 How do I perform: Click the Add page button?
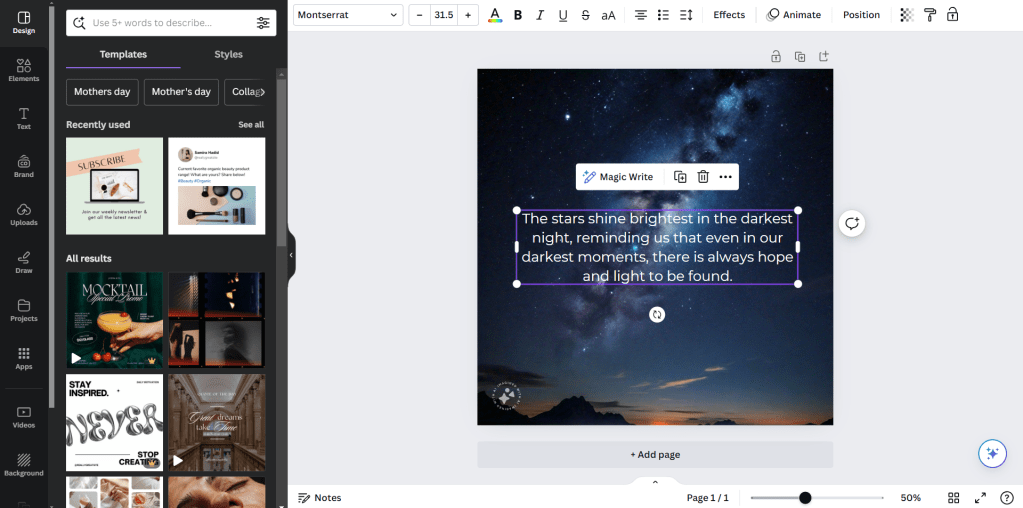(655, 455)
